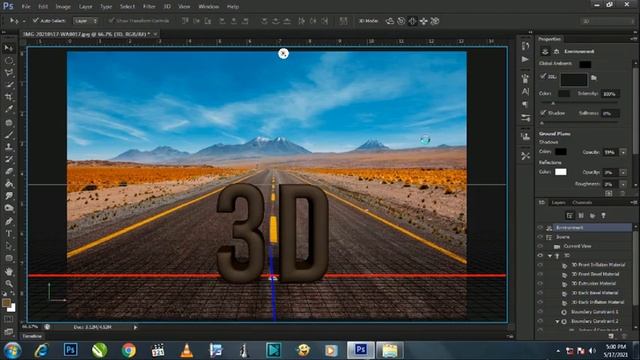Image resolution: width=640 pixels, height=360 pixels.
Task: Open the Auto-Select Layer dropdown
Action: 86,21
